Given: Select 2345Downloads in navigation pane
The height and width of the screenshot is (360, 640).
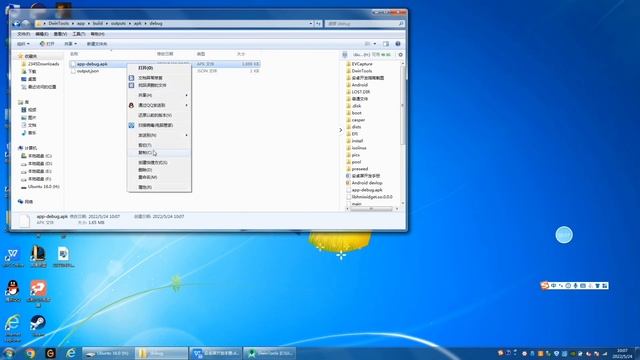Looking at the screenshot, I should tap(40, 64).
